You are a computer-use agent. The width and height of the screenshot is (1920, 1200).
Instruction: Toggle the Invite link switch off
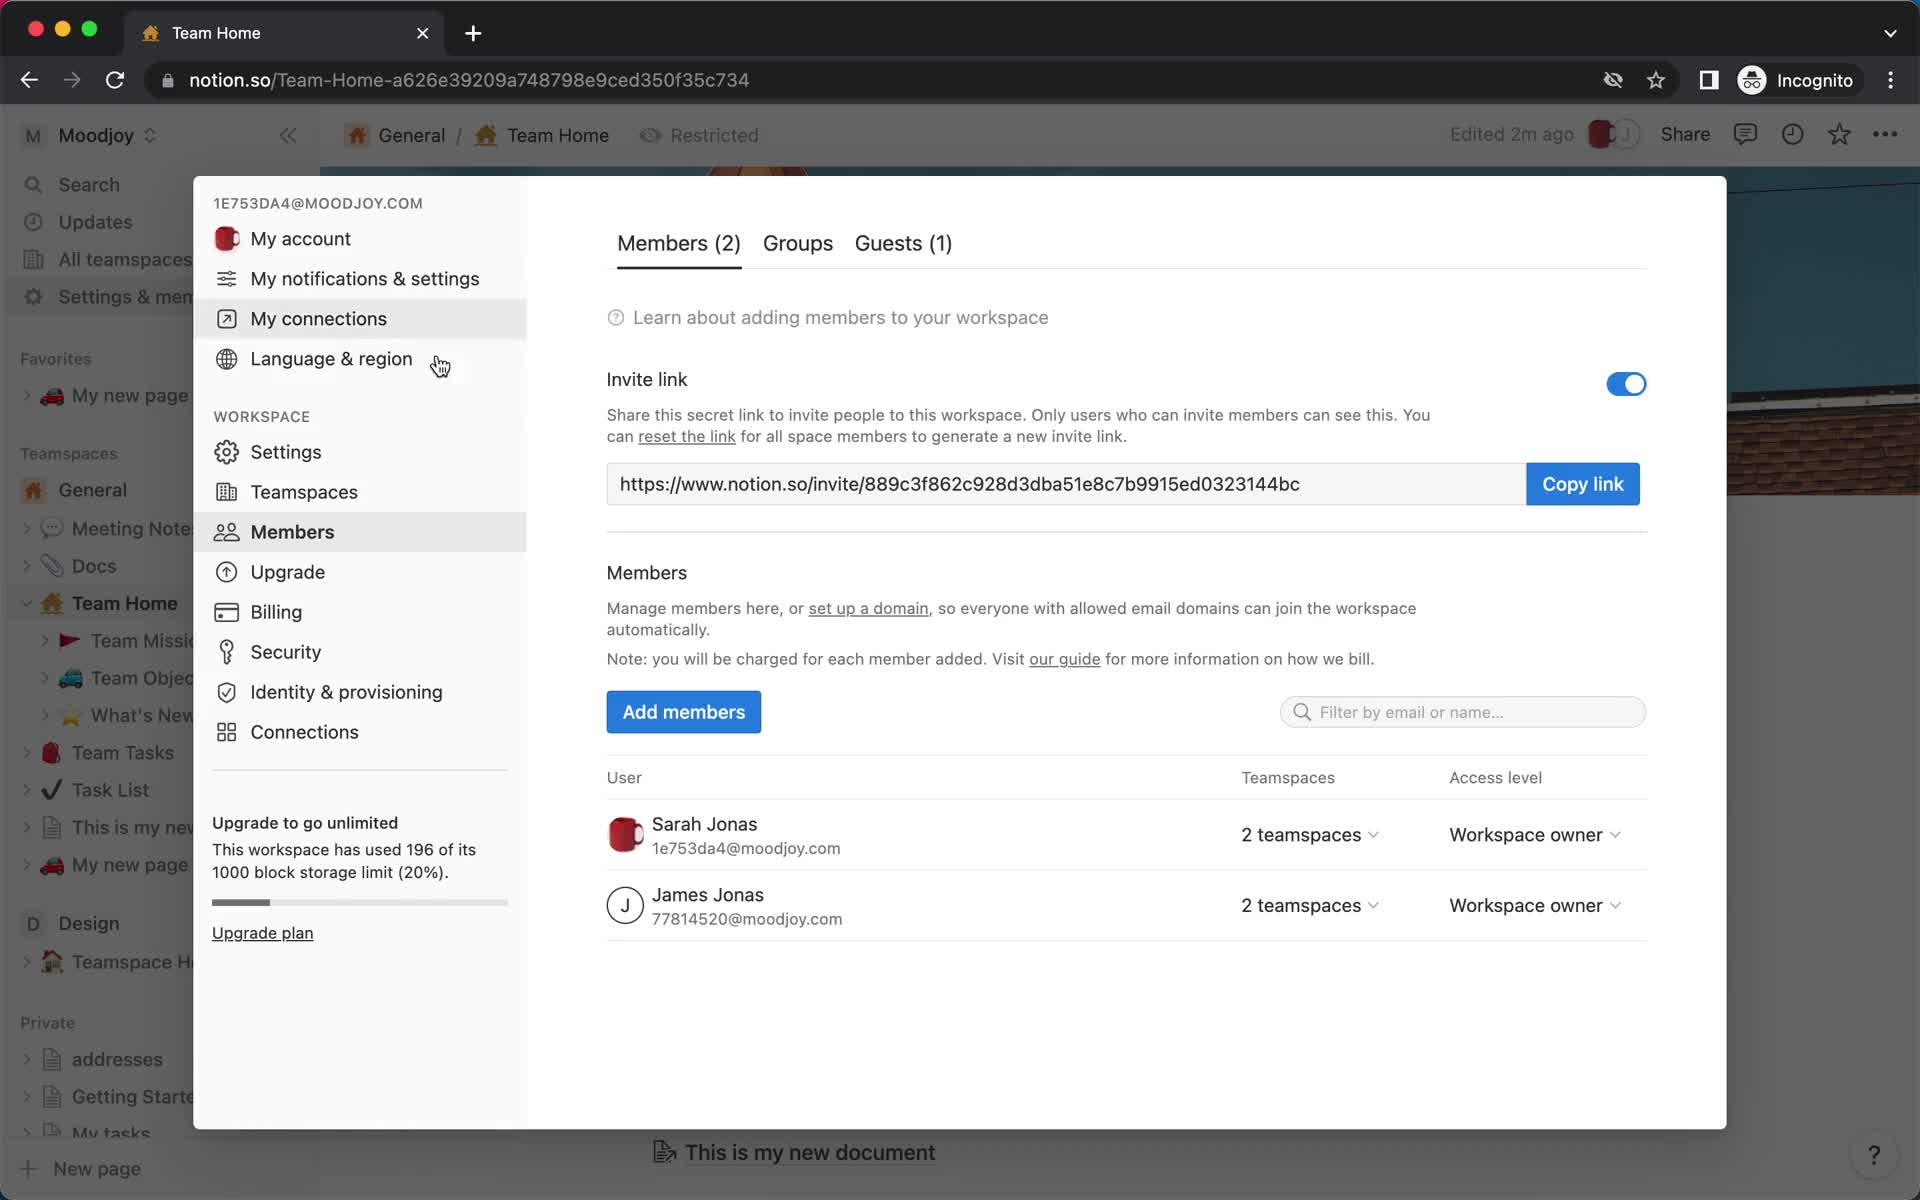coord(1626,384)
